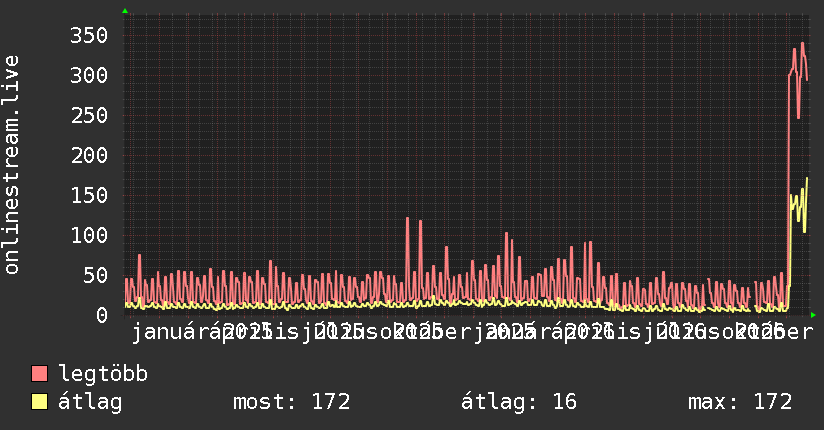The width and height of the screenshot is (824, 430).
Task: Select the 'max: 172' maximum value
Action: tap(740, 402)
